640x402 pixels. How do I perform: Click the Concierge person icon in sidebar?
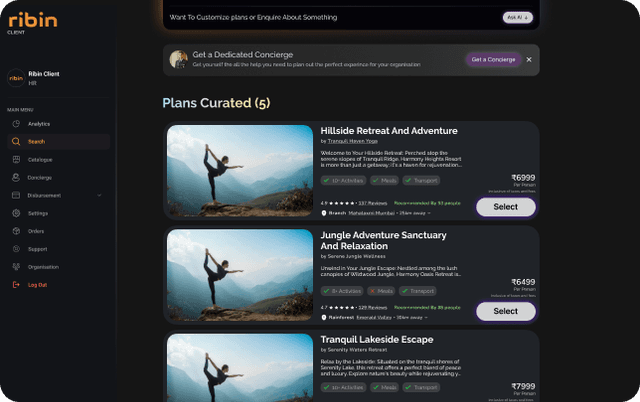(16, 178)
